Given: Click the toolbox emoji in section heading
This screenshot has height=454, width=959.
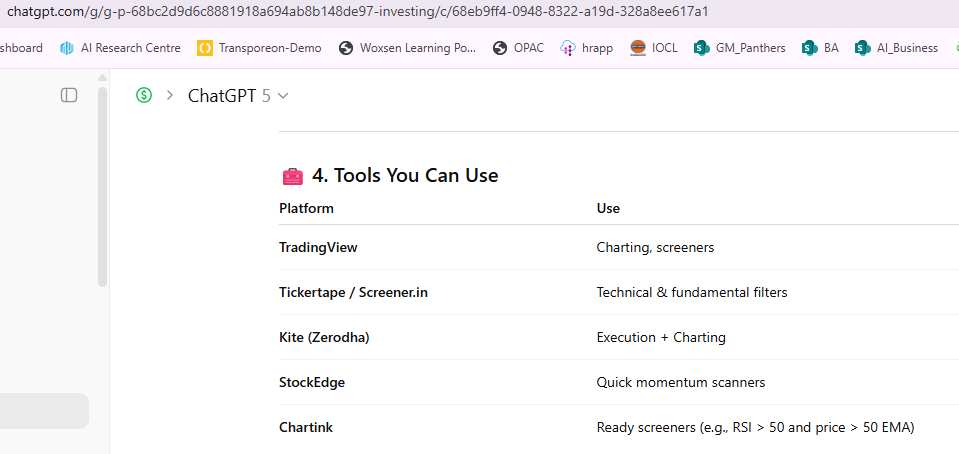Looking at the screenshot, I should coord(292,176).
